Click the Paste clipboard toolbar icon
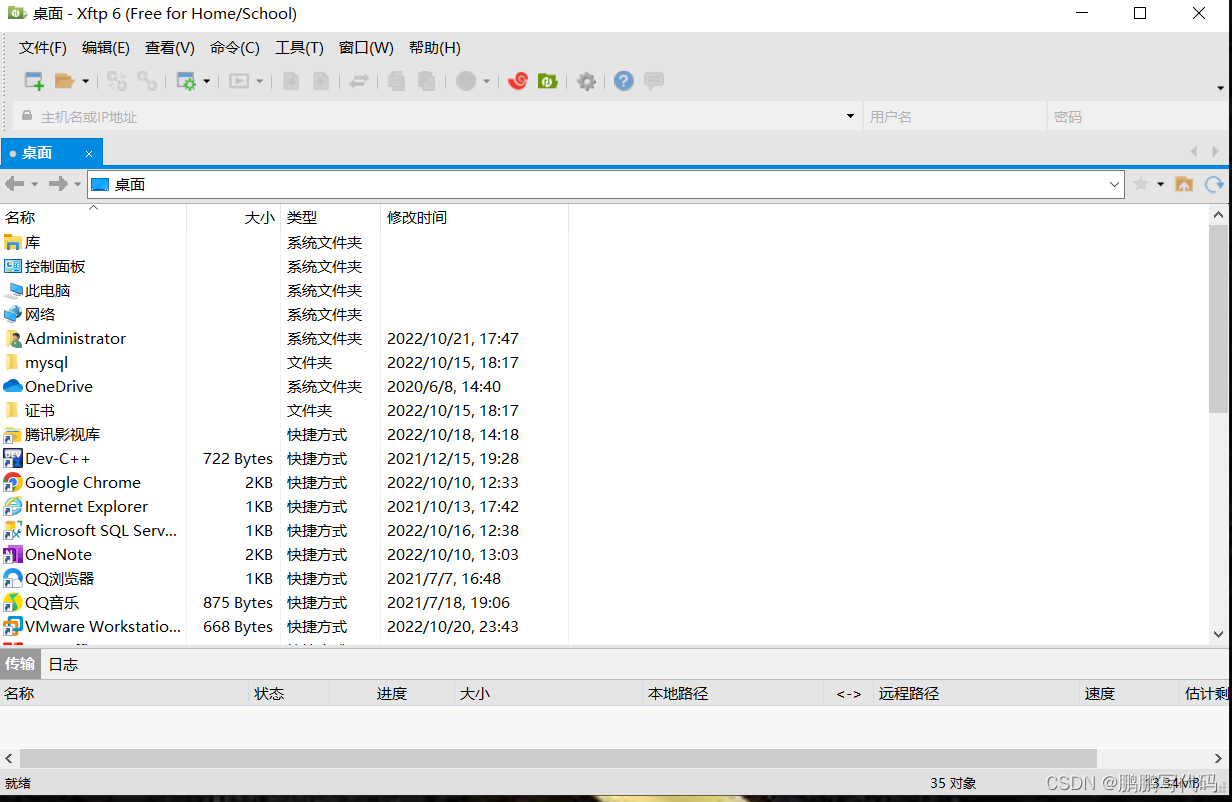The height and width of the screenshot is (802, 1232). [x=427, y=81]
